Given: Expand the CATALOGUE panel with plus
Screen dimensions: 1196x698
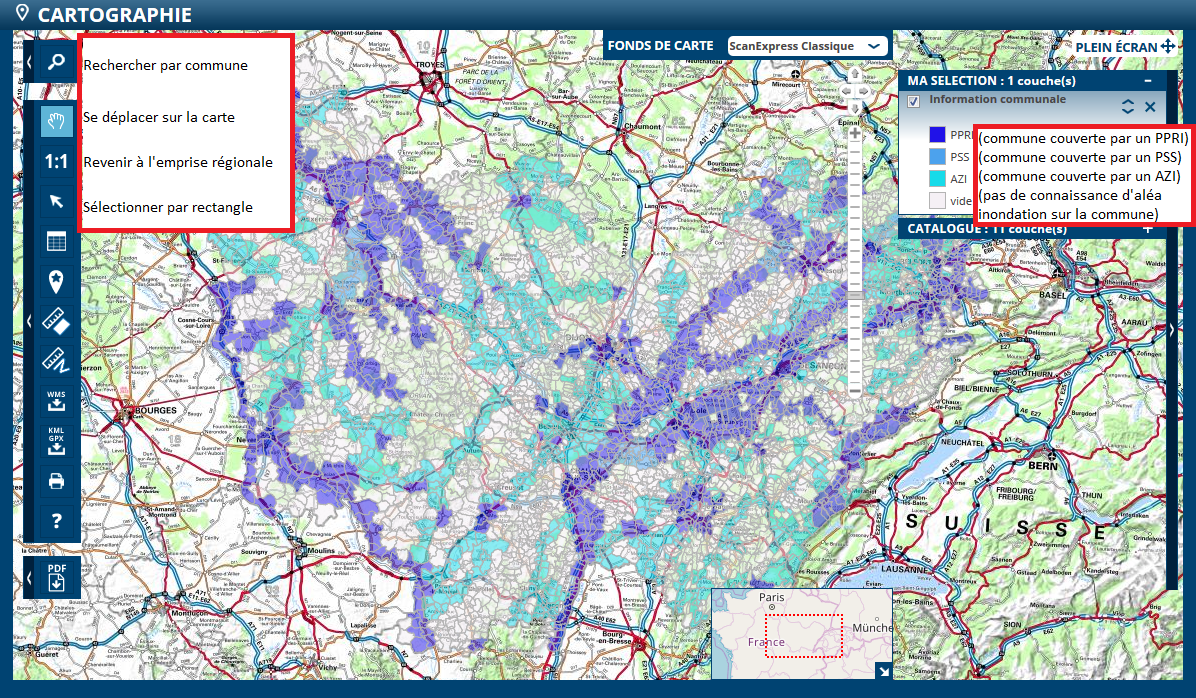Looking at the screenshot, I should [1148, 228].
